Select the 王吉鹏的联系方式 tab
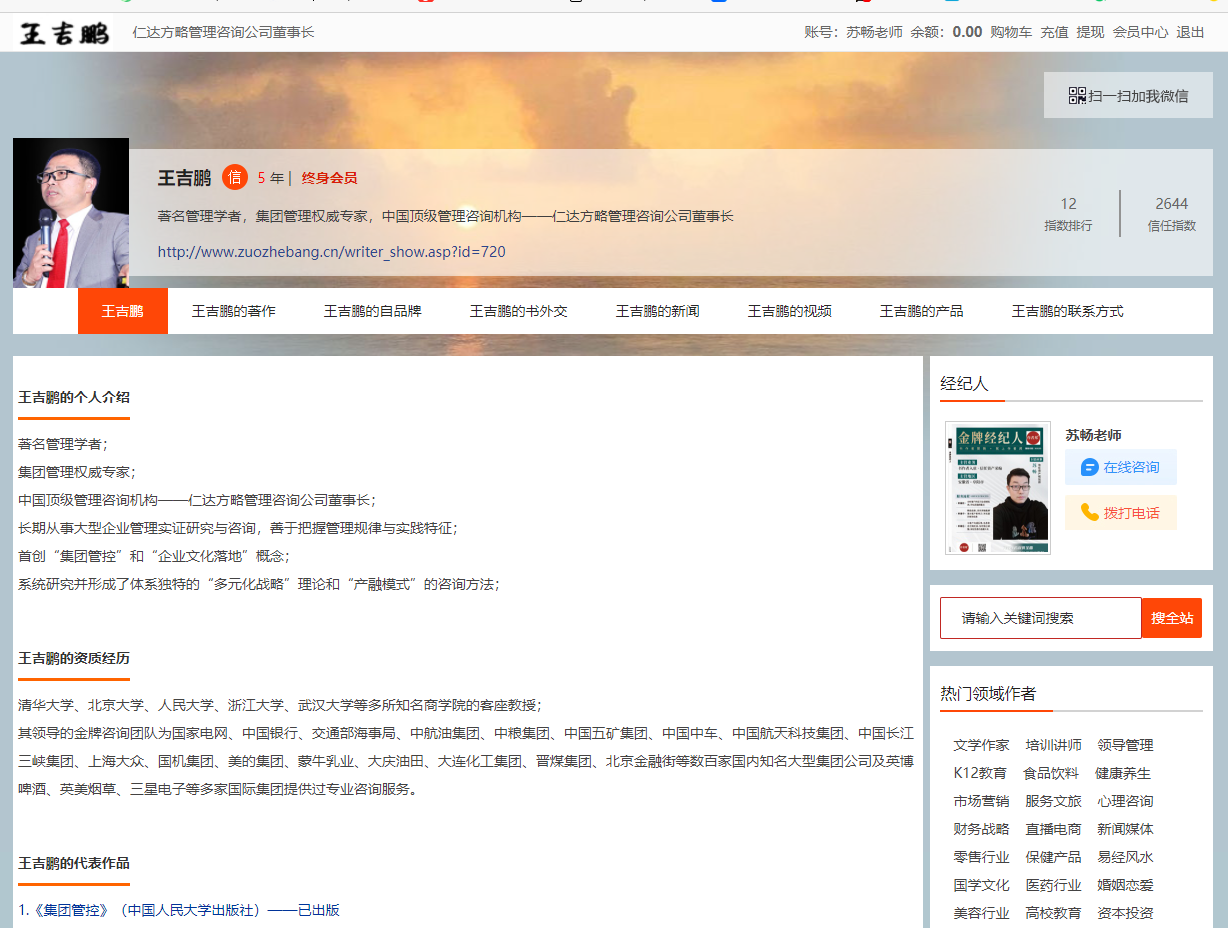 [x=1067, y=311]
